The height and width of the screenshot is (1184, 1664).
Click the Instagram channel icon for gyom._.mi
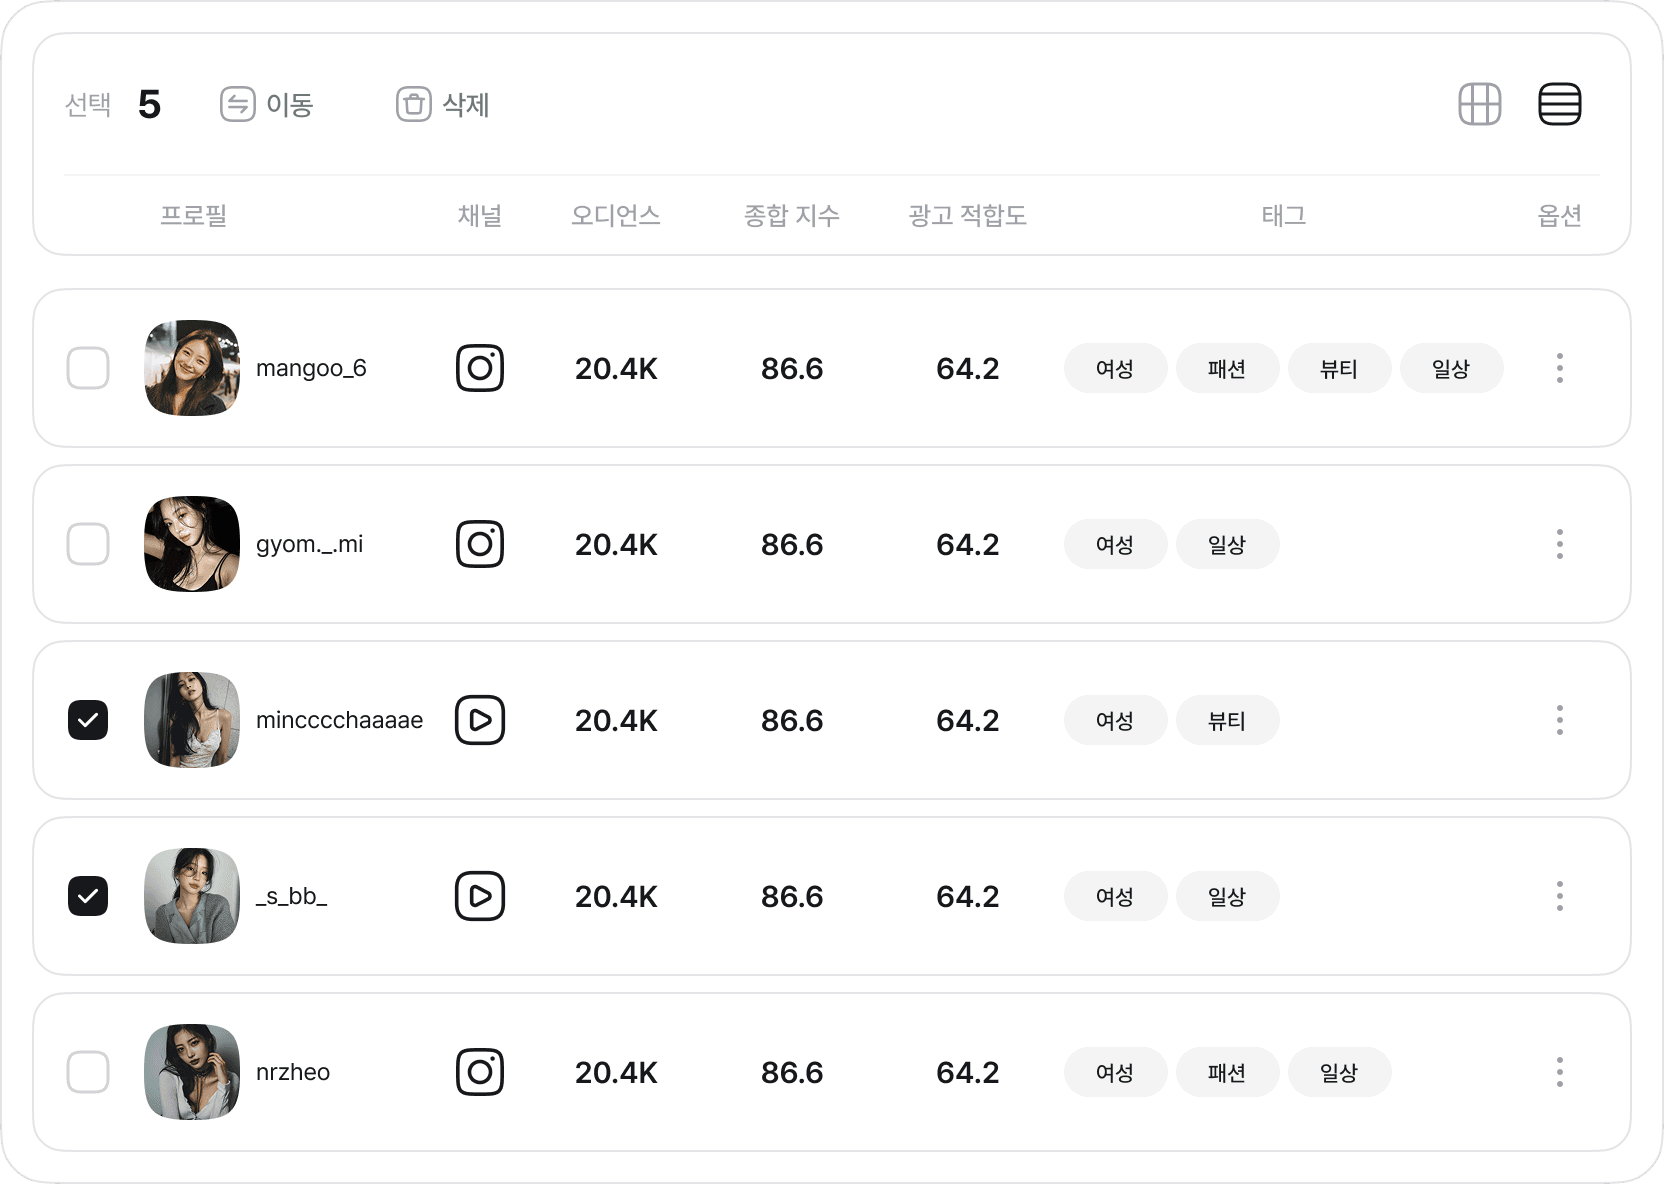click(x=480, y=544)
